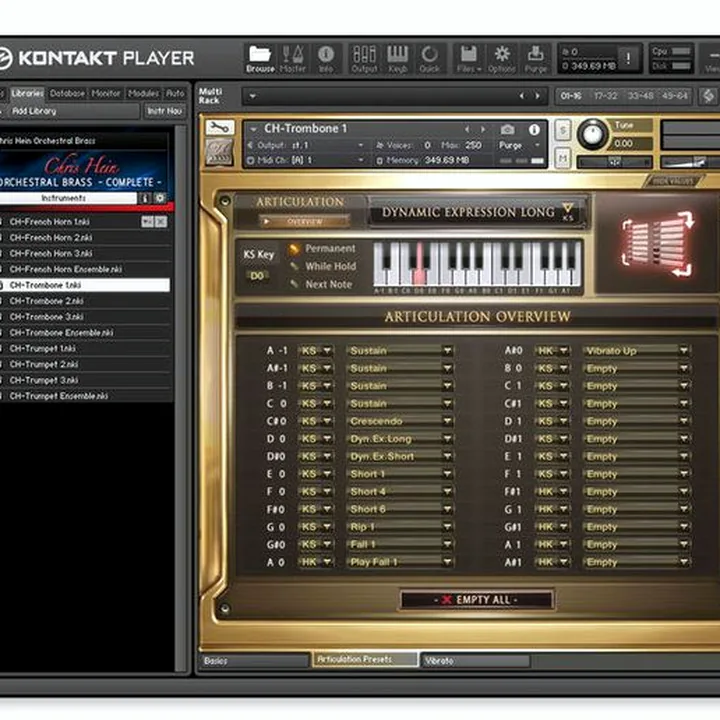
Task: Open instrument info with the i icon
Action: point(534,129)
